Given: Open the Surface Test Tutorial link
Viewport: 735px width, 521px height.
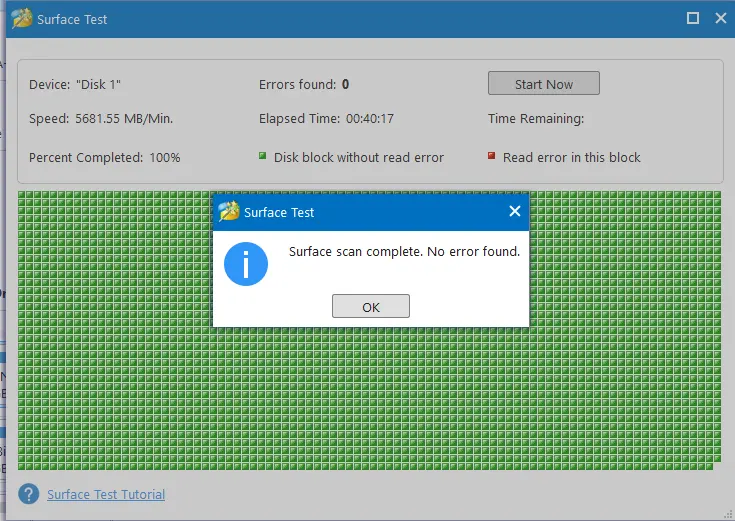Looking at the screenshot, I should click(x=106, y=494).
